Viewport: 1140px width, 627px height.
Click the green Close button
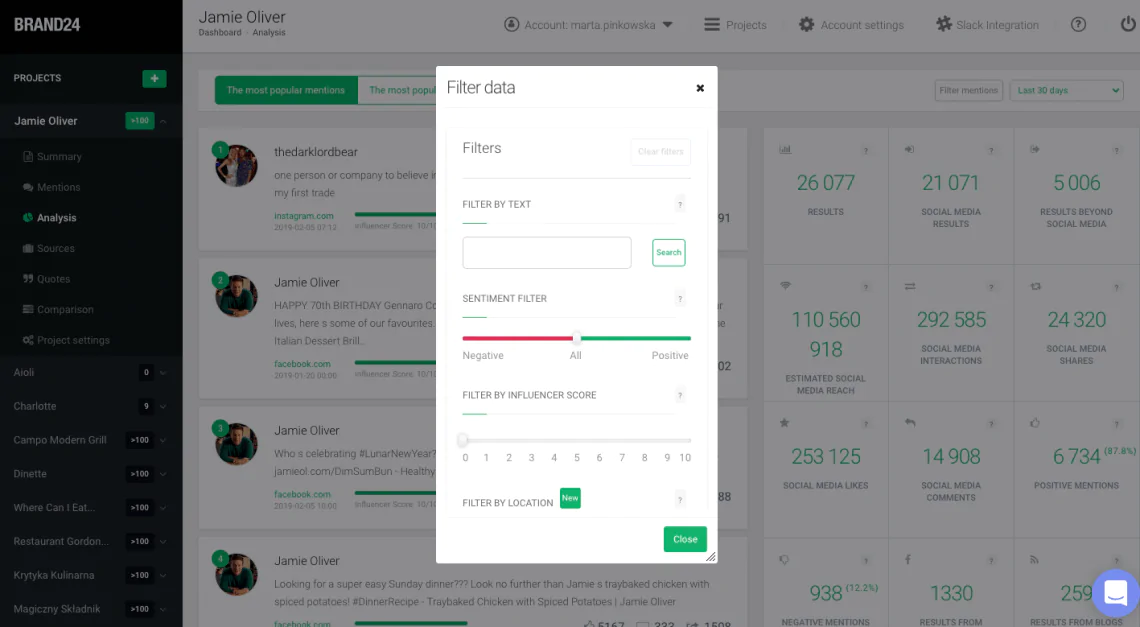(685, 539)
